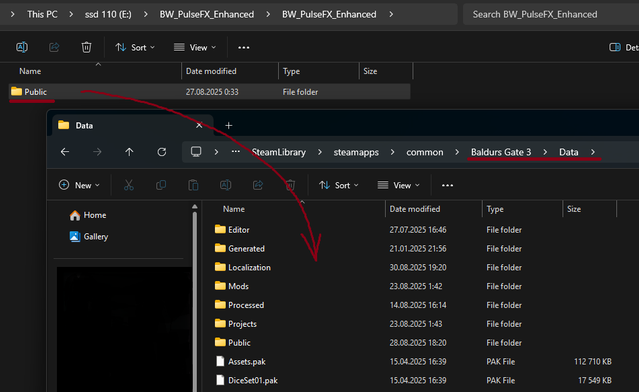Open Home in the navigation pane
Viewport: 639px width, 392px height.
tap(88, 215)
